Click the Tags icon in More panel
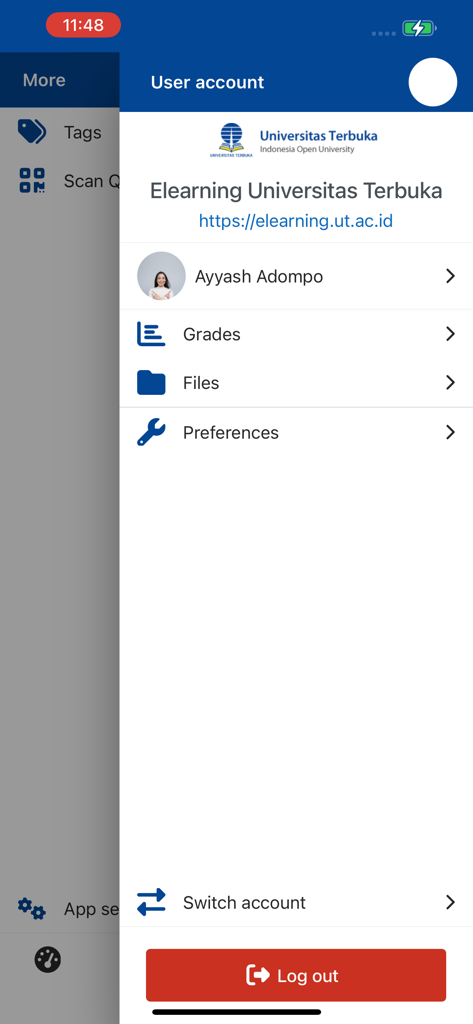473x1024 pixels. pyautogui.click(x=31, y=132)
